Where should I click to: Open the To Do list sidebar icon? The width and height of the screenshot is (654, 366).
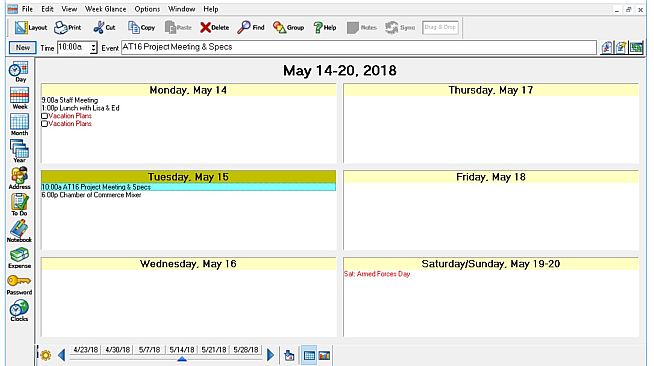[19, 205]
